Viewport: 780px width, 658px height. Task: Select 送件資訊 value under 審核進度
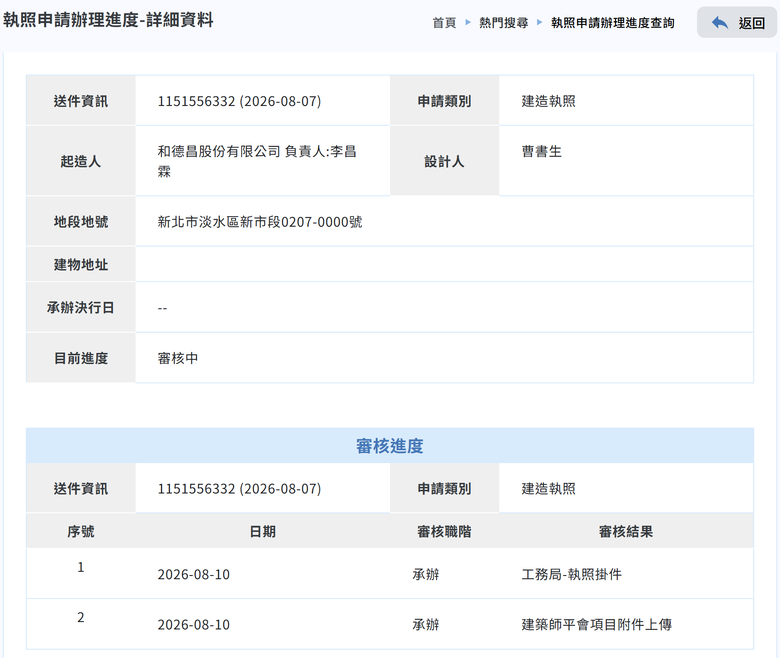click(x=239, y=489)
